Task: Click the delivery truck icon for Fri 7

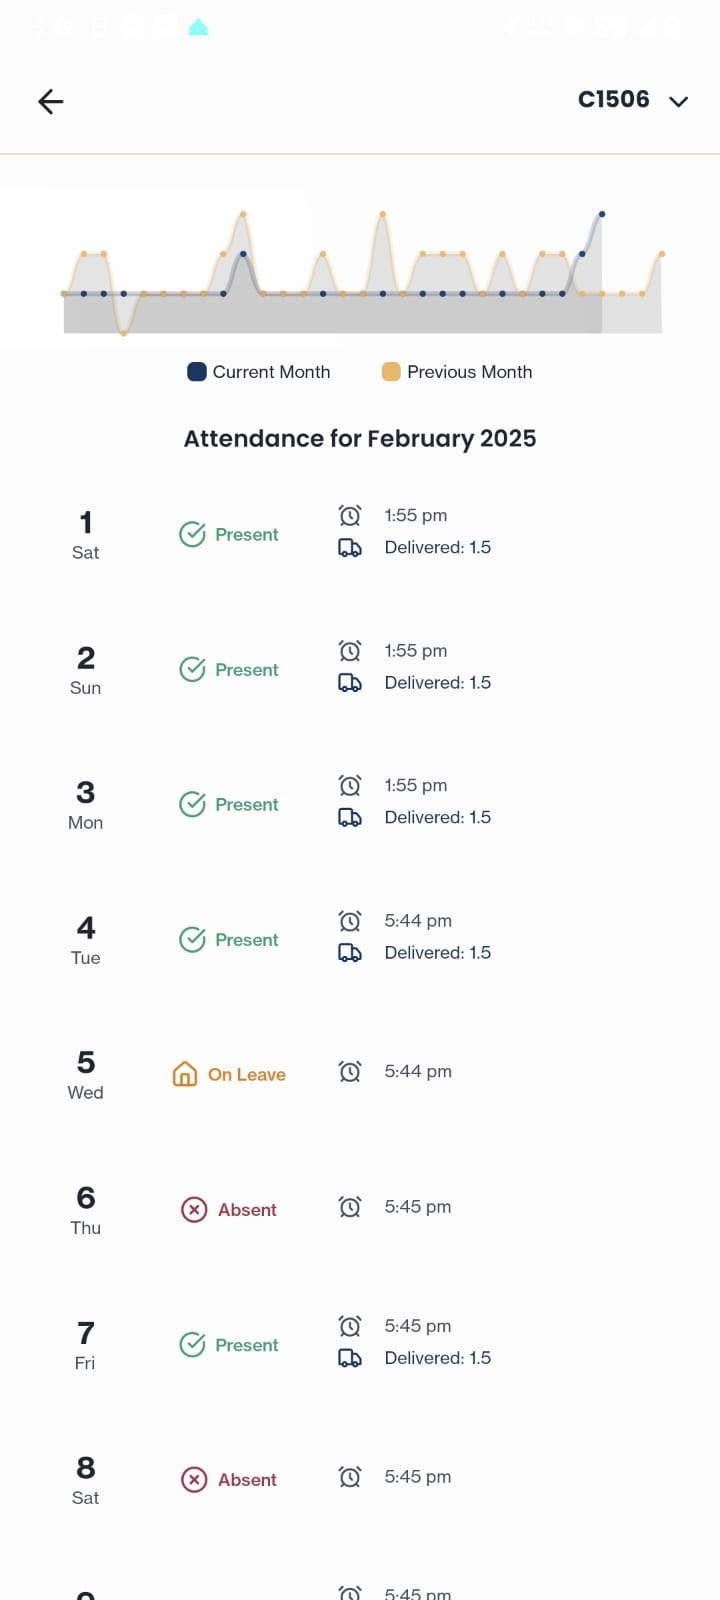Action: pyautogui.click(x=350, y=1358)
